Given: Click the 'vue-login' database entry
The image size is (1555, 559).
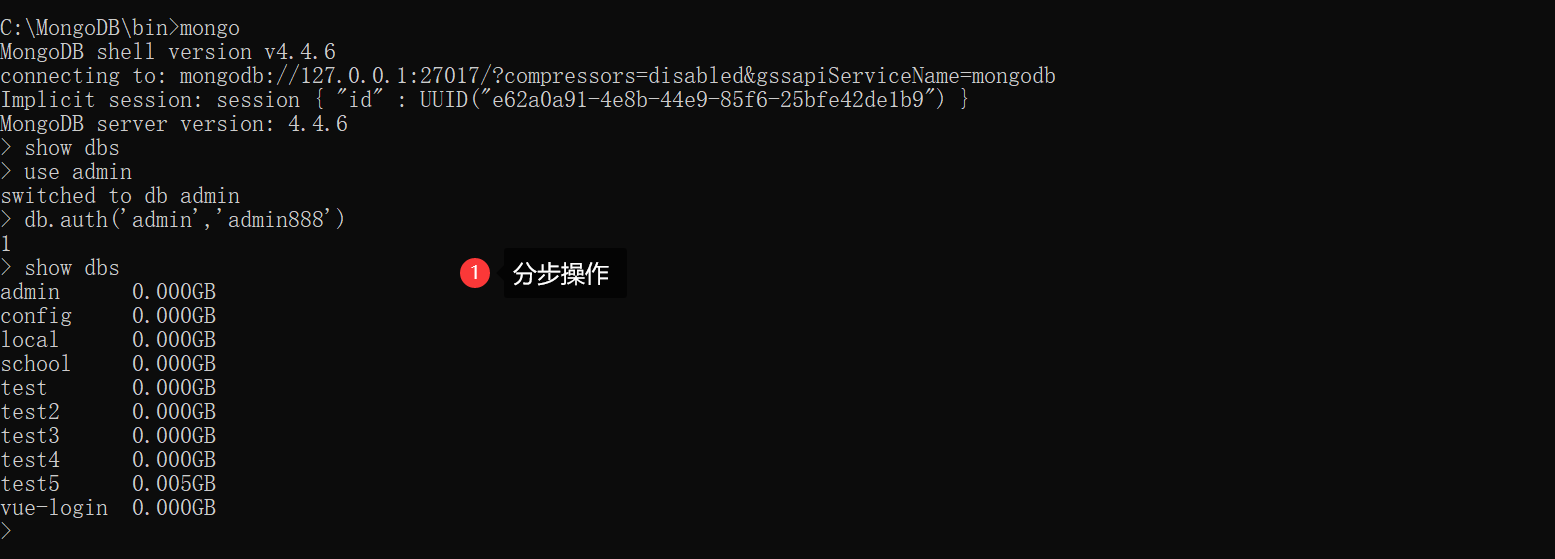Looking at the screenshot, I should point(54,508).
